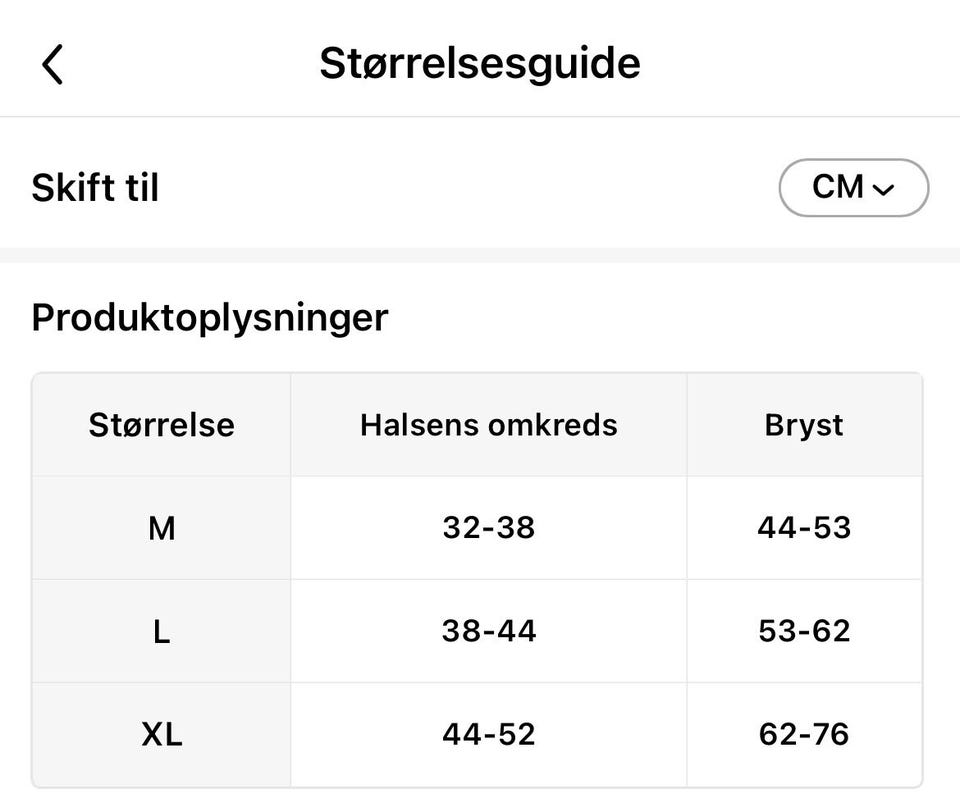Select the Størrelse column header
Screen dimensions: 960x798
161,425
